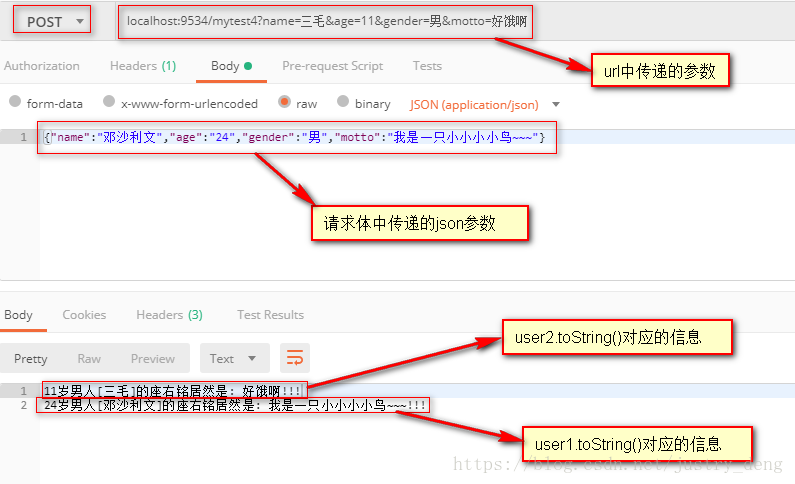Choose the x-www-form-urlencoded body option
This screenshot has height=484, width=795.
pyautogui.click(x=109, y=101)
